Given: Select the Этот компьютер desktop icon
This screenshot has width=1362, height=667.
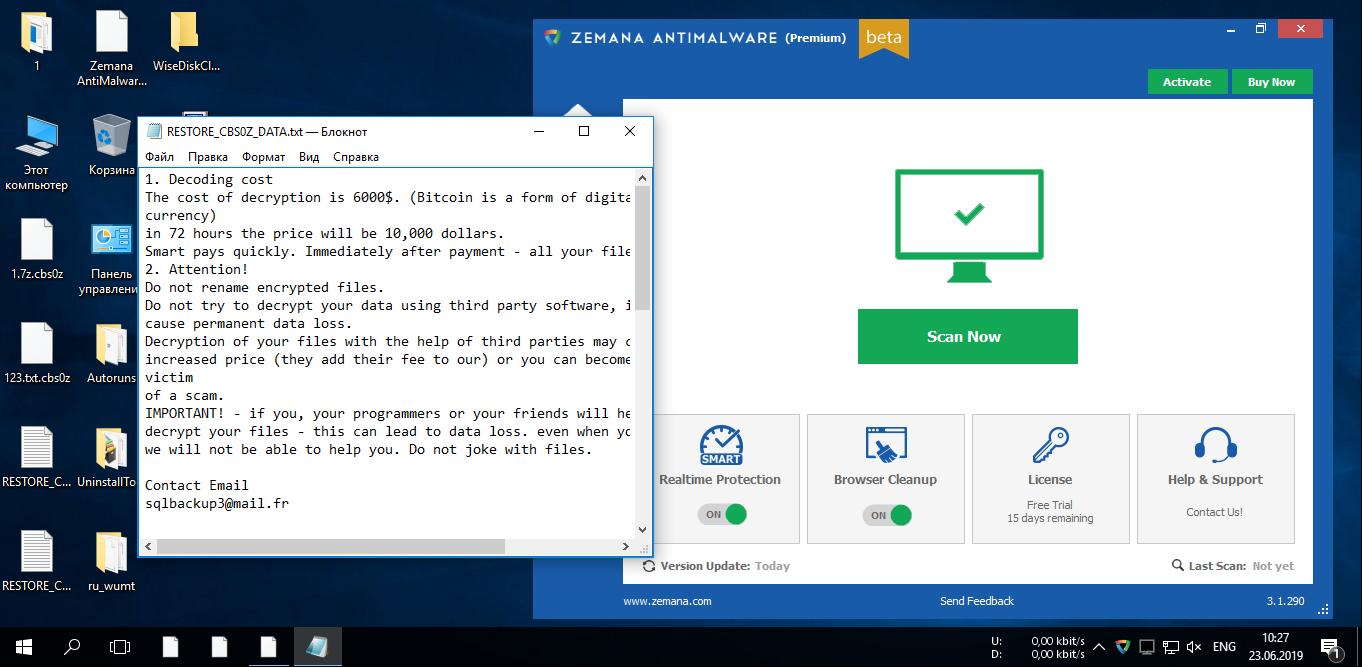Looking at the screenshot, I should point(37,152).
